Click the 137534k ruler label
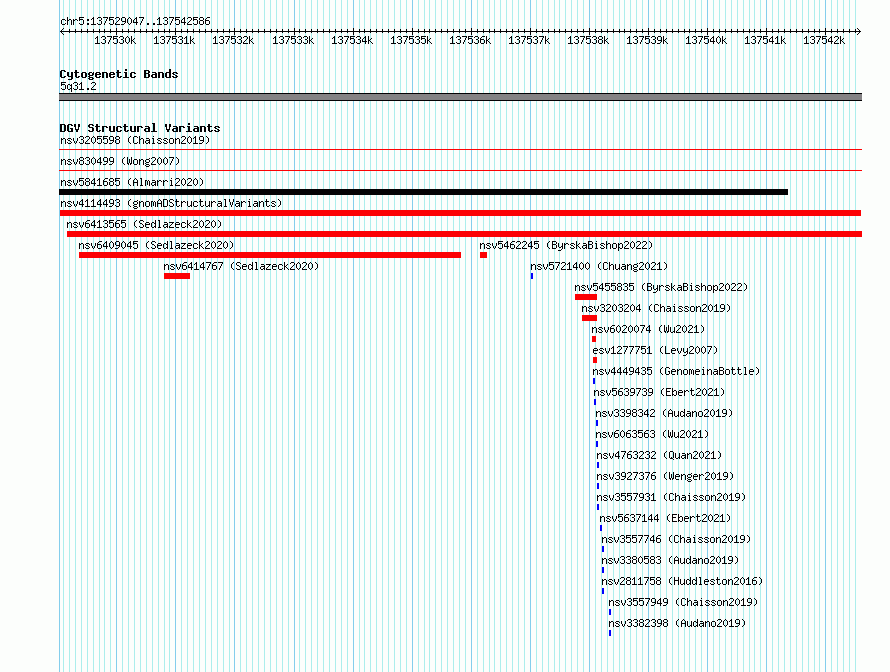Image resolution: width=890 pixels, height=672 pixels. (x=352, y=40)
